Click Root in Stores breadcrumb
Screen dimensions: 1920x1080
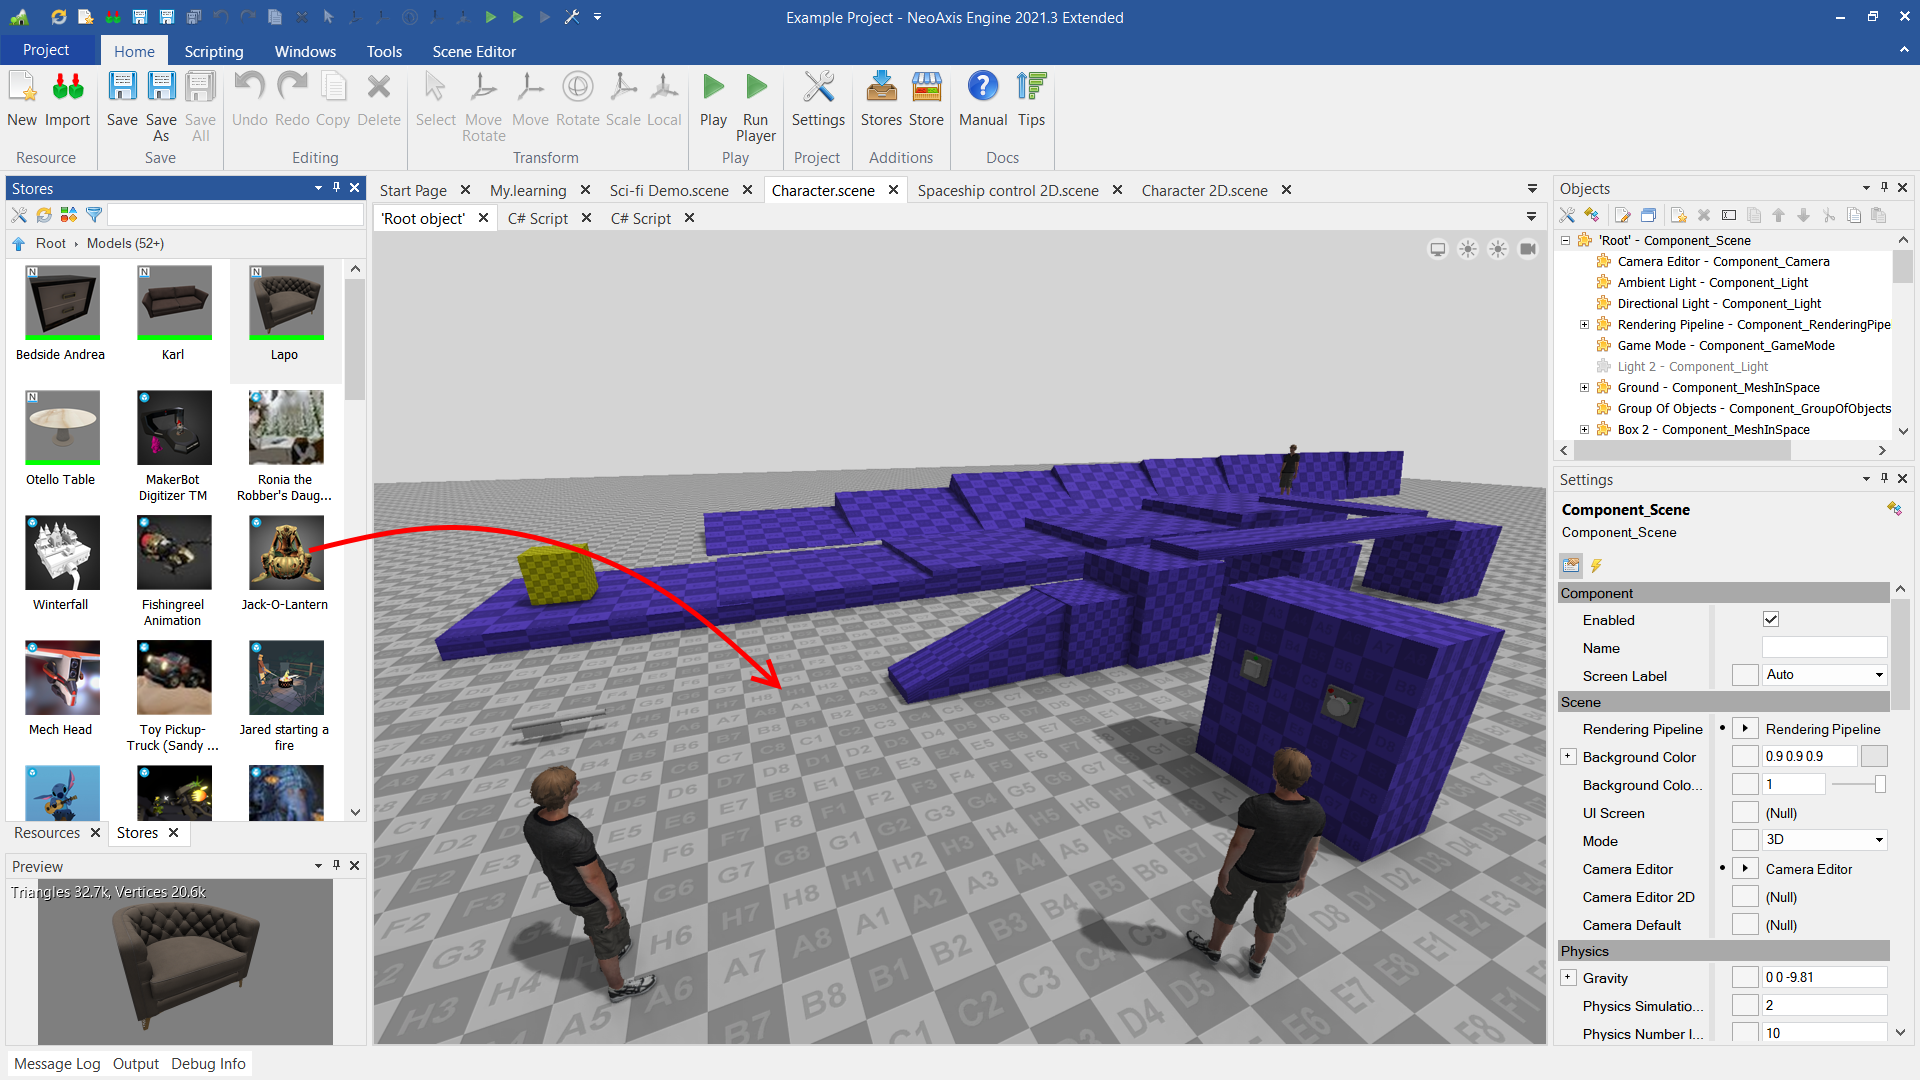50,243
